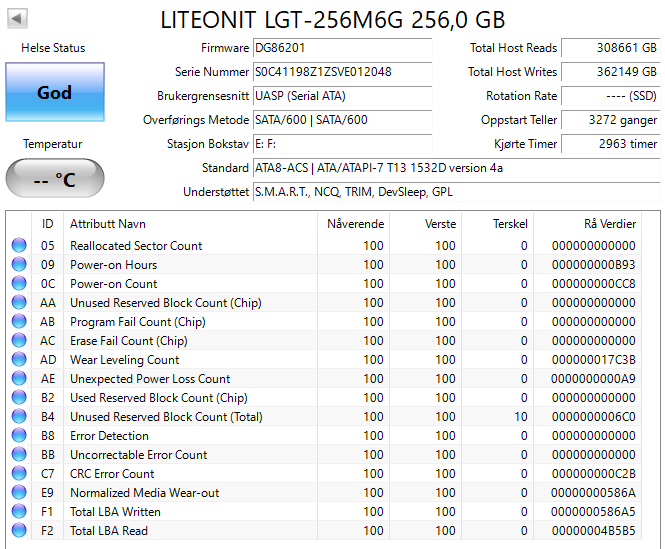Click the Verste column header
This screenshot has height=549, width=665.
click(x=425, y=224)
